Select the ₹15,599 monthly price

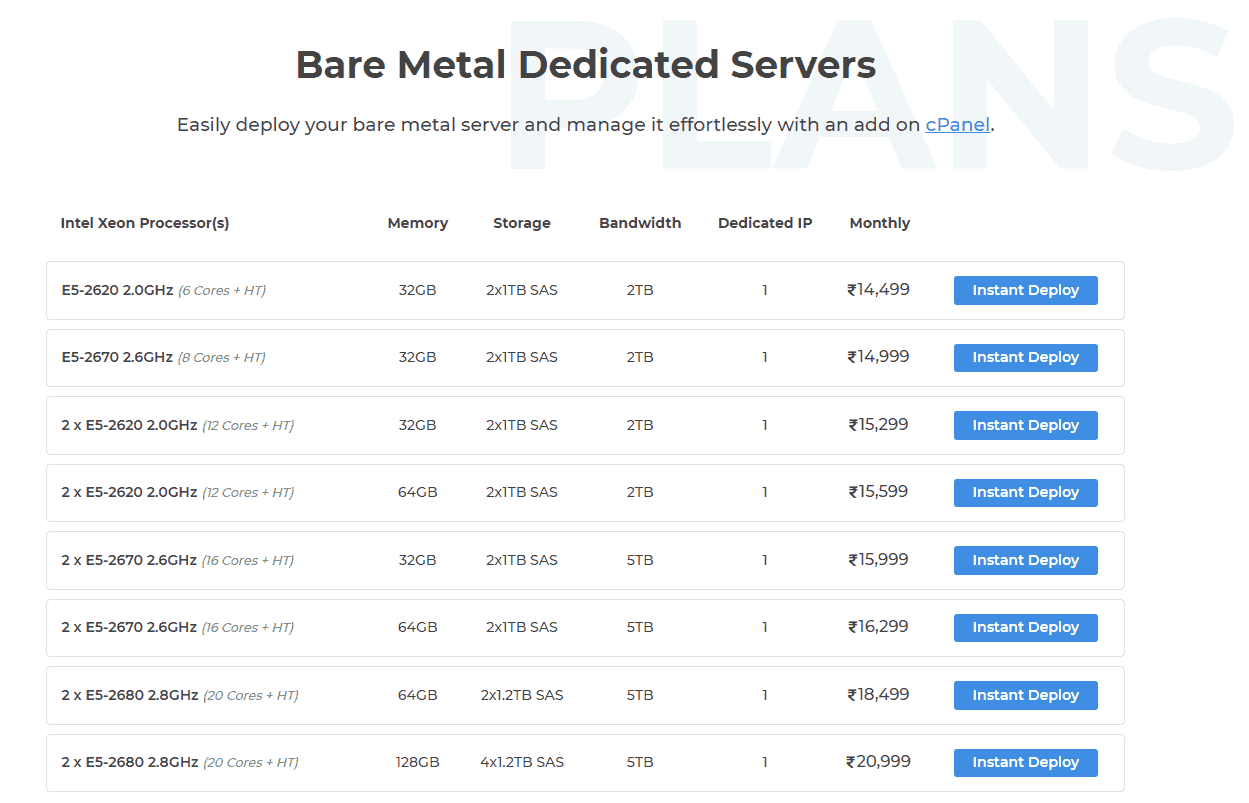(x=879, y=492)
